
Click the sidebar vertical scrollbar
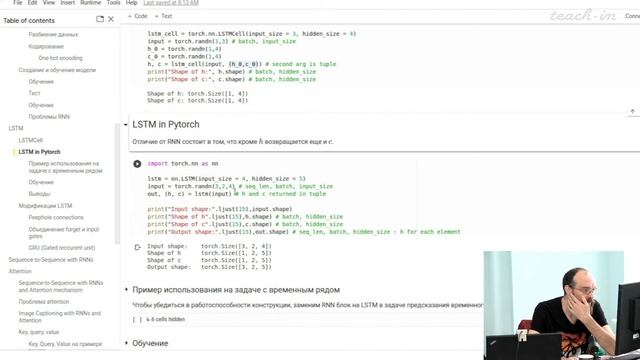pyautogui.click(x=118, y=184)
